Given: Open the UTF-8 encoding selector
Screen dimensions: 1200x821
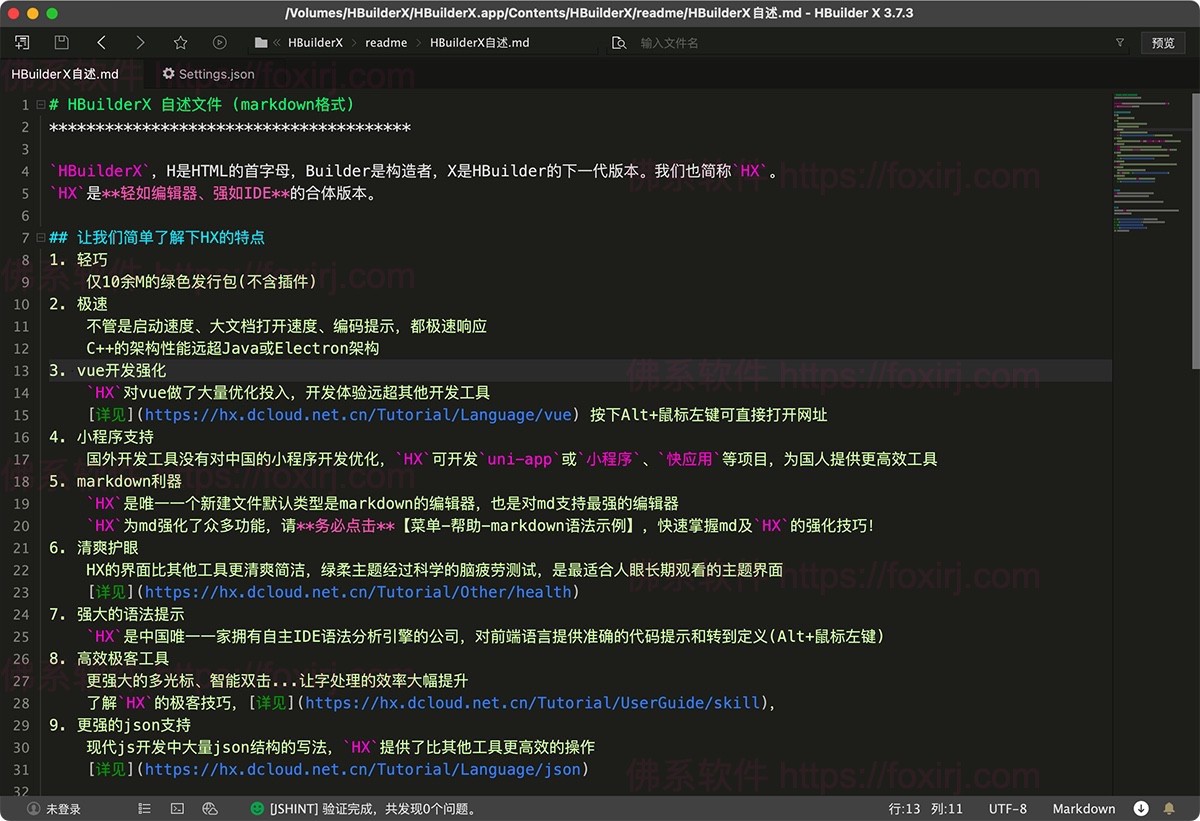Looking at the screenshot, I should click(1007, 808).
